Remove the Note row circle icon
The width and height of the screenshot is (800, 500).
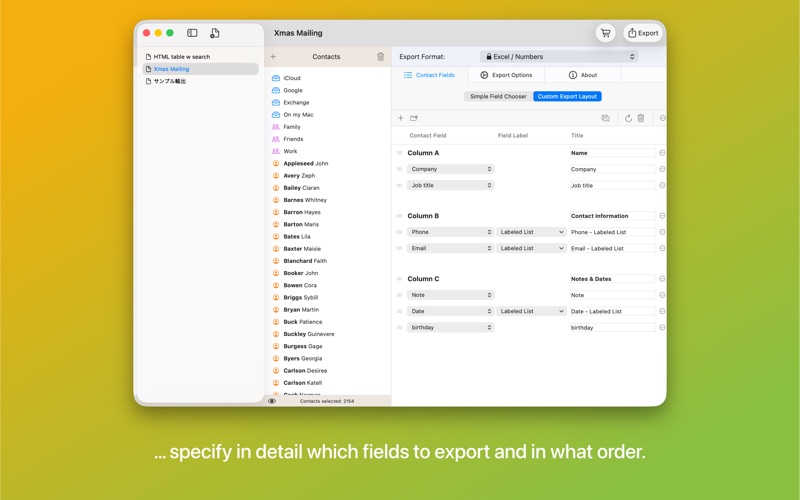coord(662,295)
